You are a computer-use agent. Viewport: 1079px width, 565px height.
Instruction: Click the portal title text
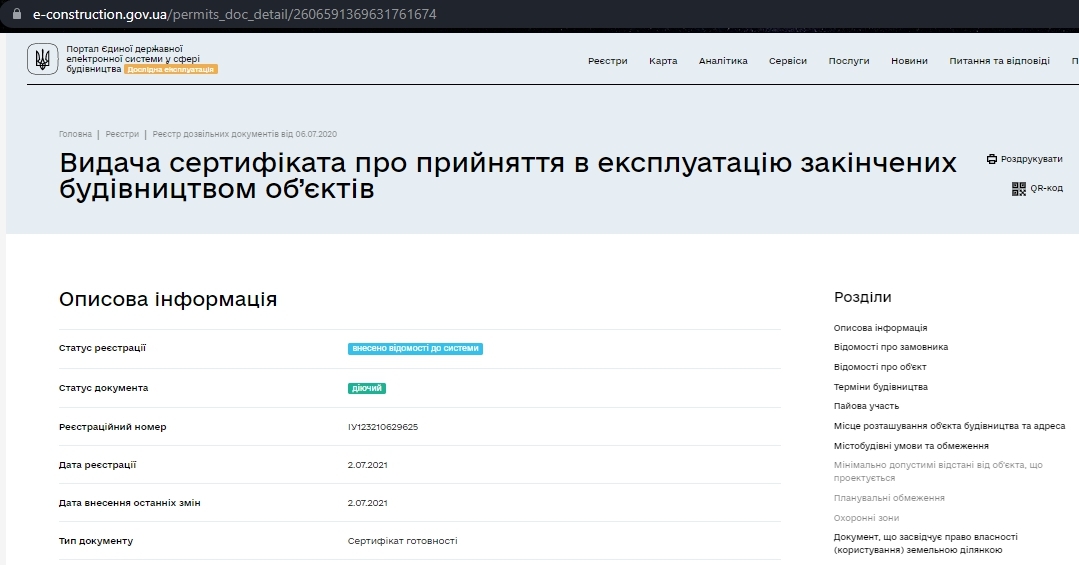tap(133, 59)
